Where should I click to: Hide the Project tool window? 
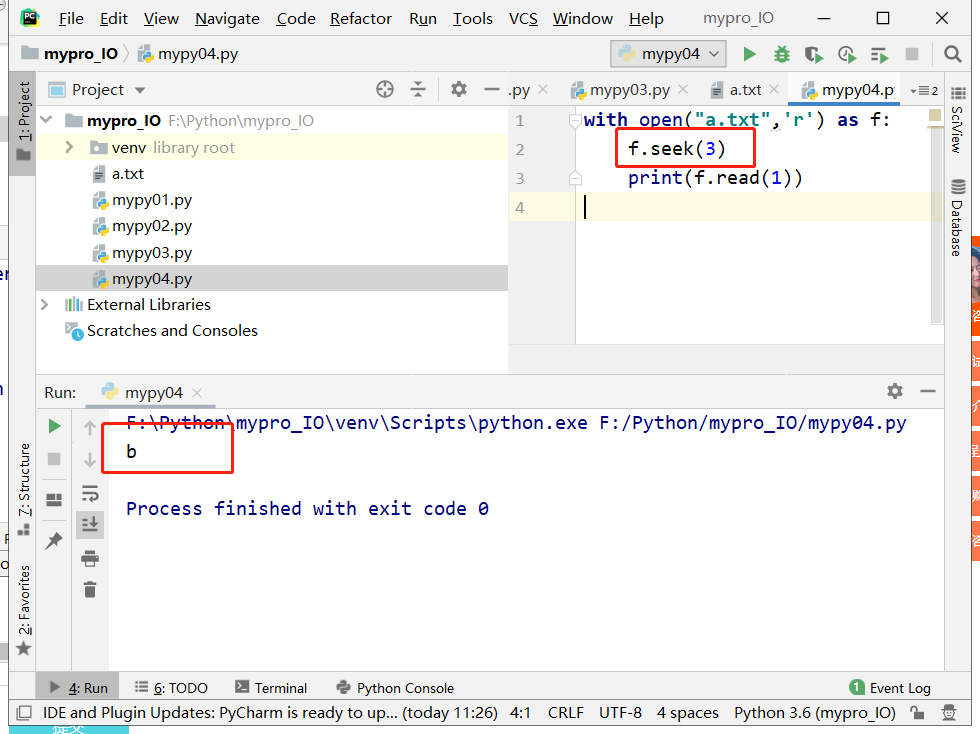pyautogui.click(x=492, y=89)
